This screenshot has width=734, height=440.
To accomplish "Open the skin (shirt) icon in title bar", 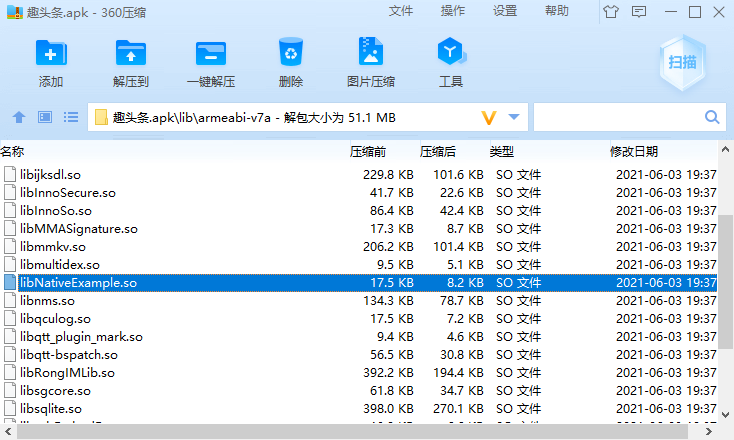I will click(x=610, y=12).
